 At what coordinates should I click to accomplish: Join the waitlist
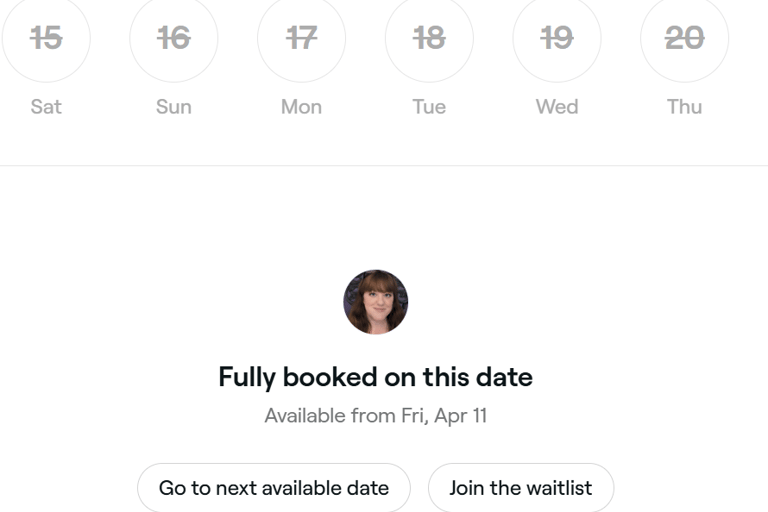pos(521,488)
